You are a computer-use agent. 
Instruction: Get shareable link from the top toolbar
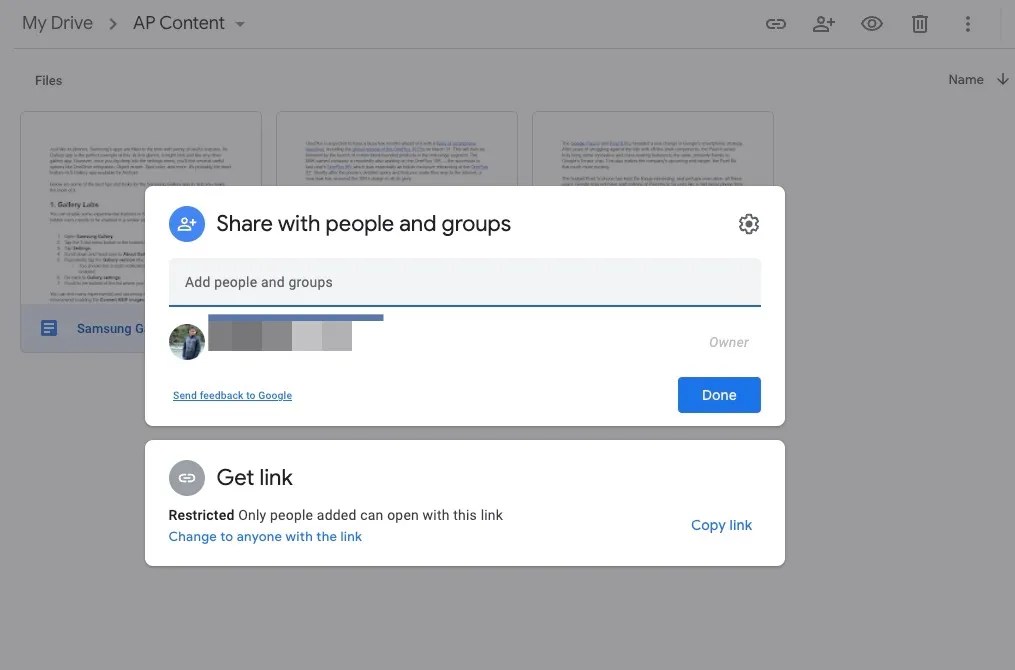pyautogui.click(x=776, y=23)
